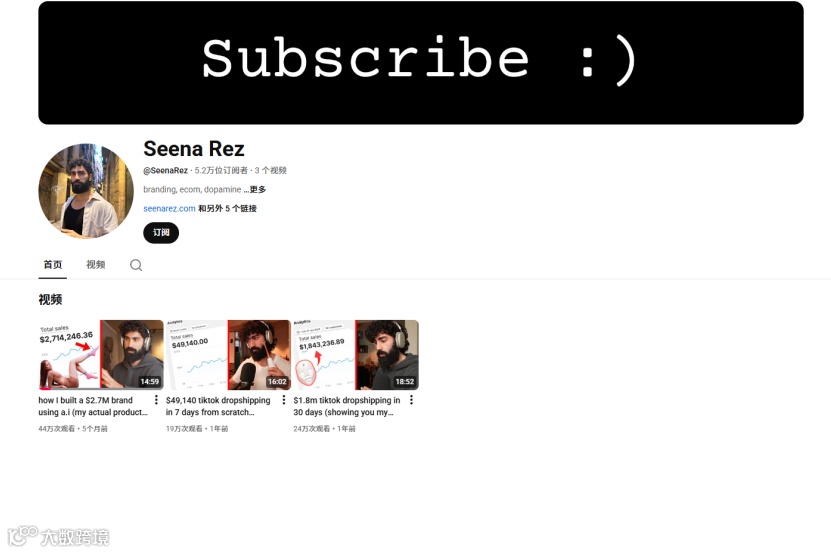Open the 18:52 video thumbnail
Image resolution: width=831 pixels, height=553 pixels.
(356, 355)
